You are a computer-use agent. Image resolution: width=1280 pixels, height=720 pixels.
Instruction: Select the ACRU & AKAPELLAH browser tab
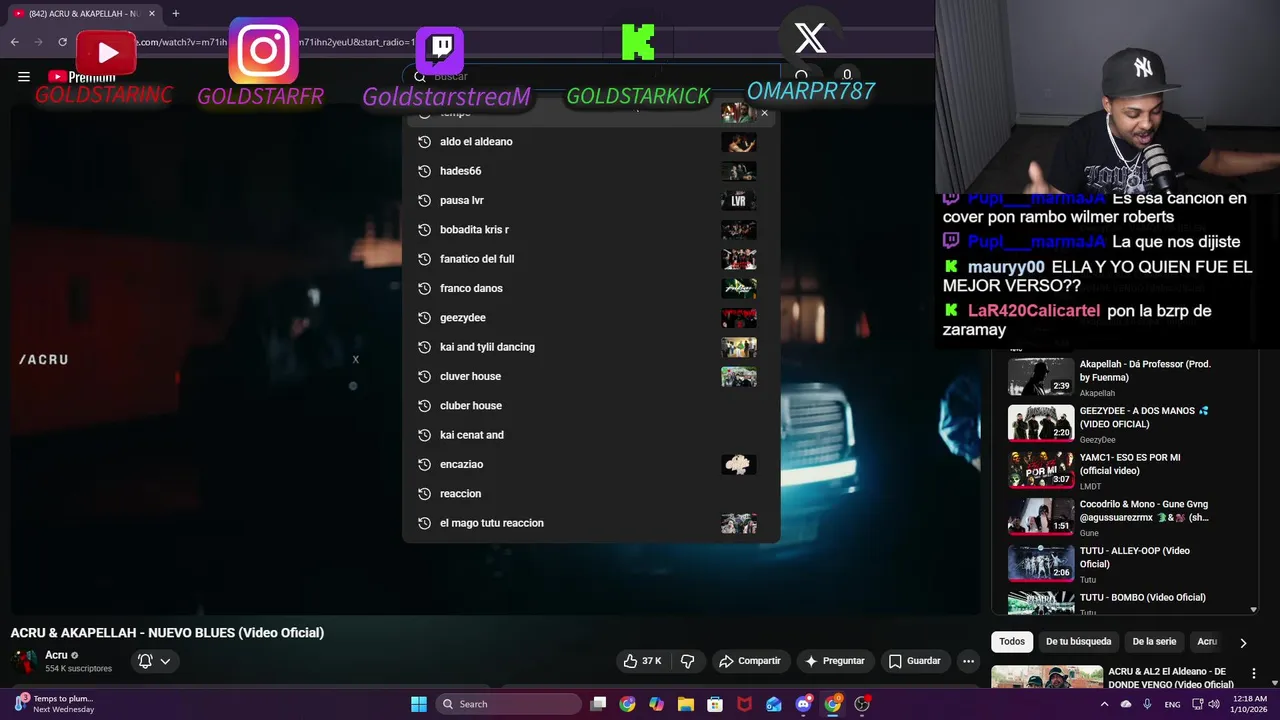(84, 13)
